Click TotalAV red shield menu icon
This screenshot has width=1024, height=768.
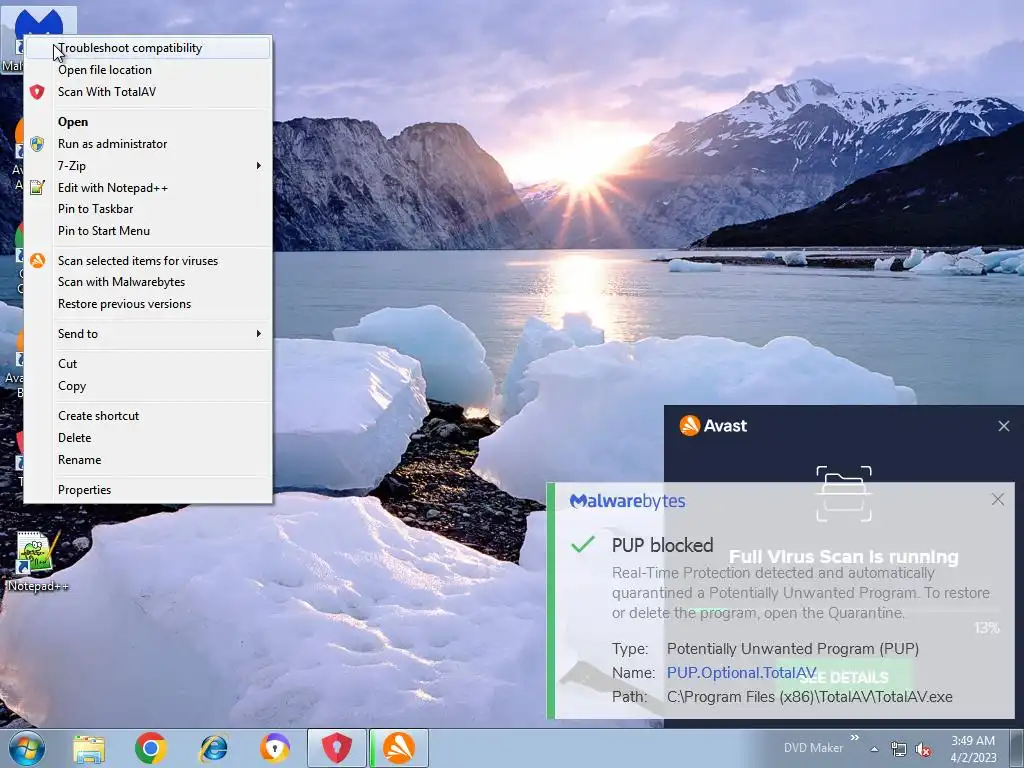coord(37,92)
